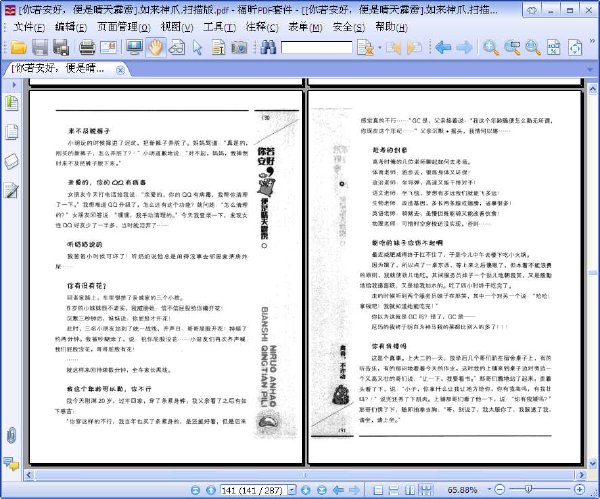Screen dimensions: 600x499
Task: Click the find text input field
Action: click(316, 48)
